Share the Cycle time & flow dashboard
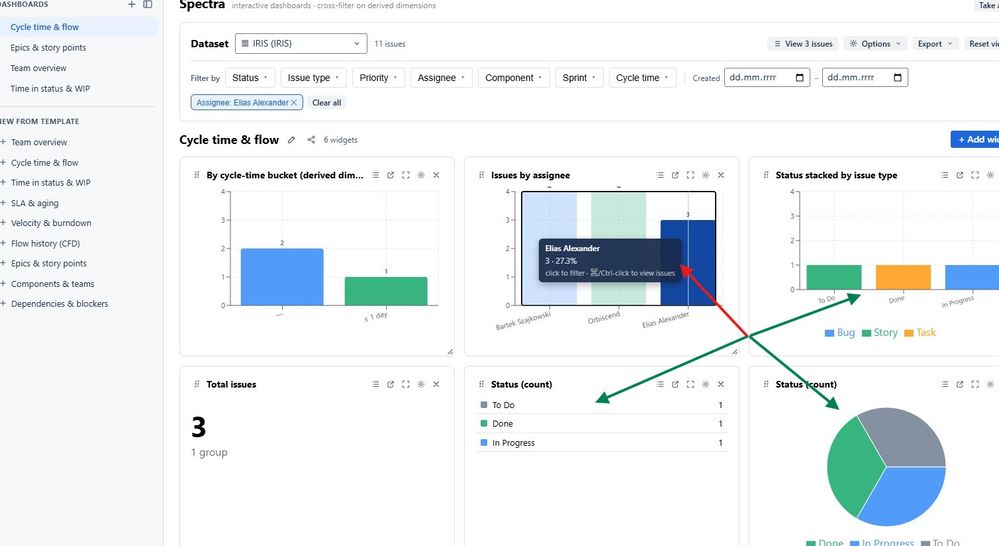The image size is (999, 546). (311, 140)
